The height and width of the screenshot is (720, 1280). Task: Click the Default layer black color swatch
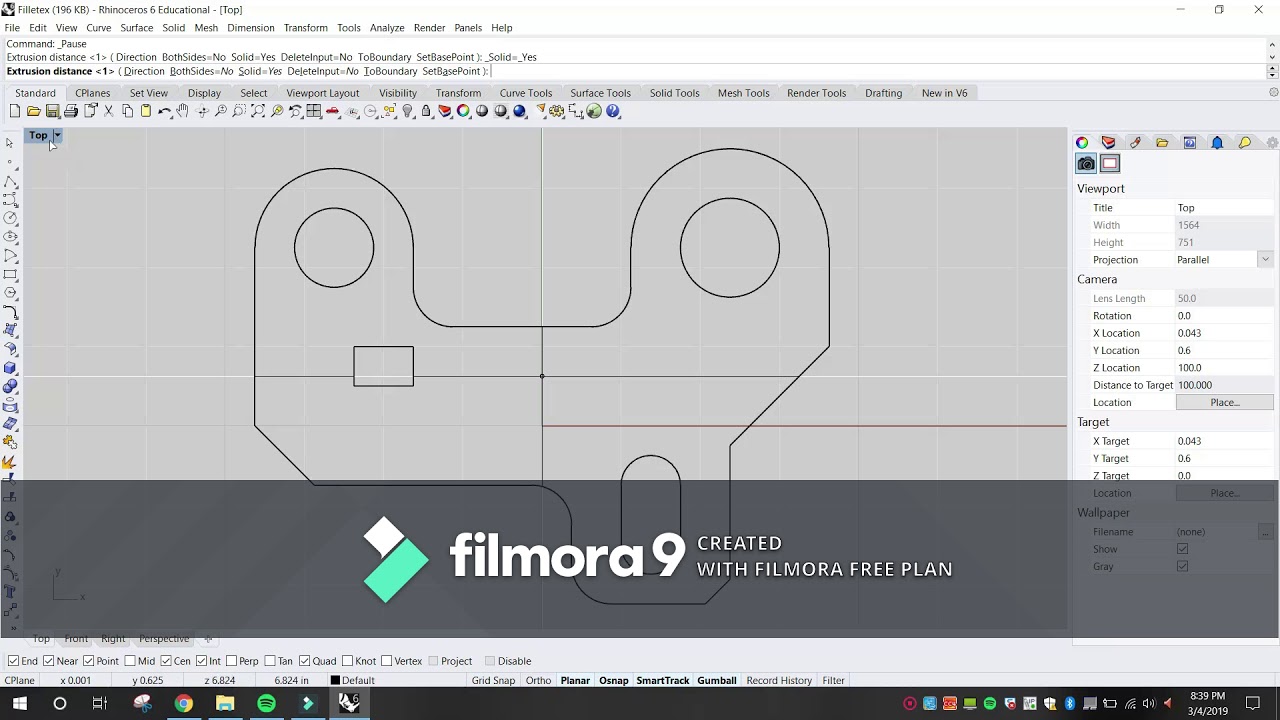[335, 681]
